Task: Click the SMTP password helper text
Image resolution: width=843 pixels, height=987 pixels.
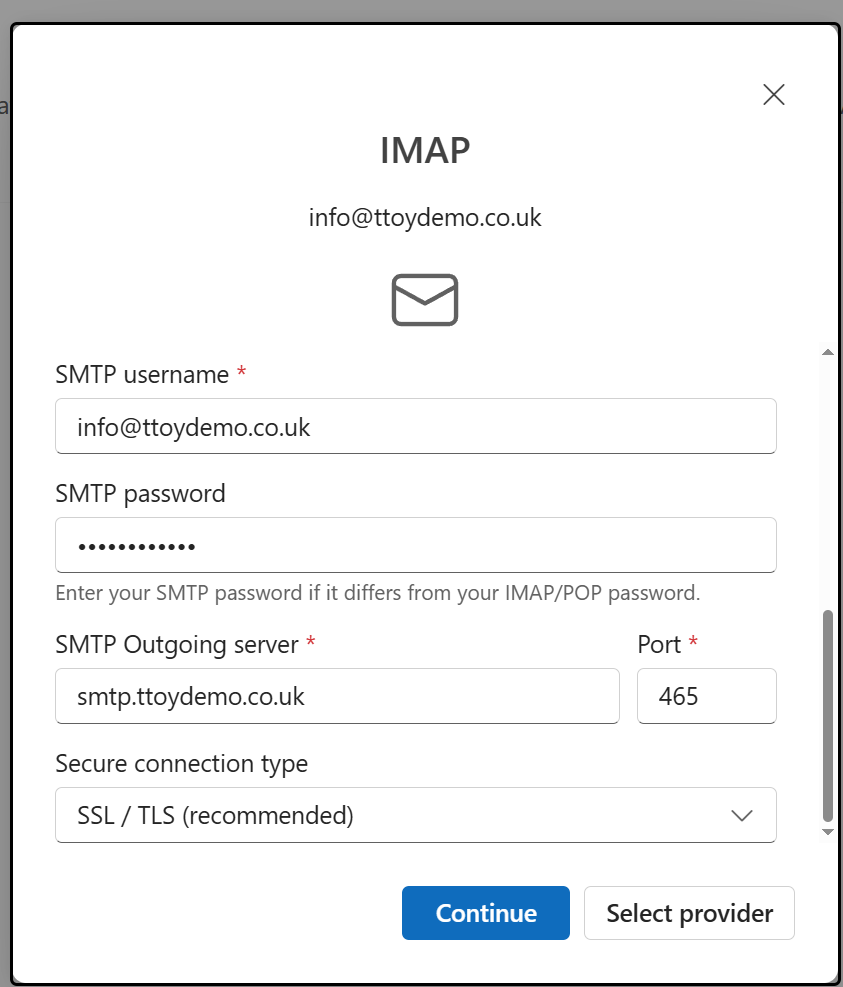Action: (378, 593)
